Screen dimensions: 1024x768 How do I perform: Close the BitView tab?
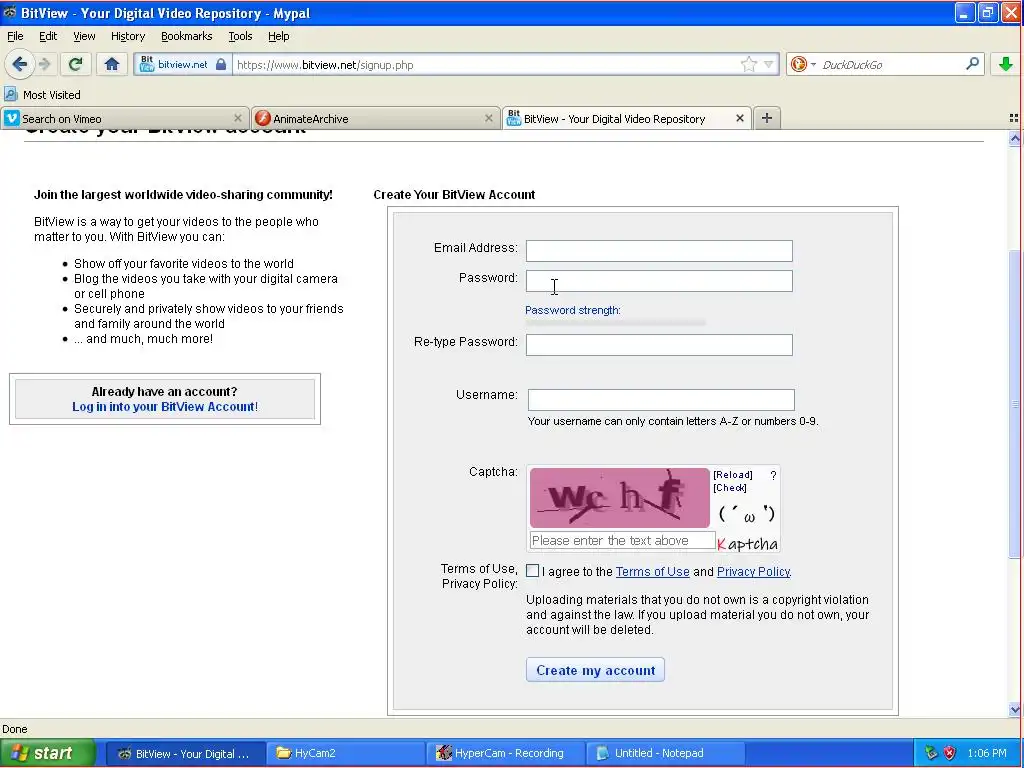tap(739, 118)
